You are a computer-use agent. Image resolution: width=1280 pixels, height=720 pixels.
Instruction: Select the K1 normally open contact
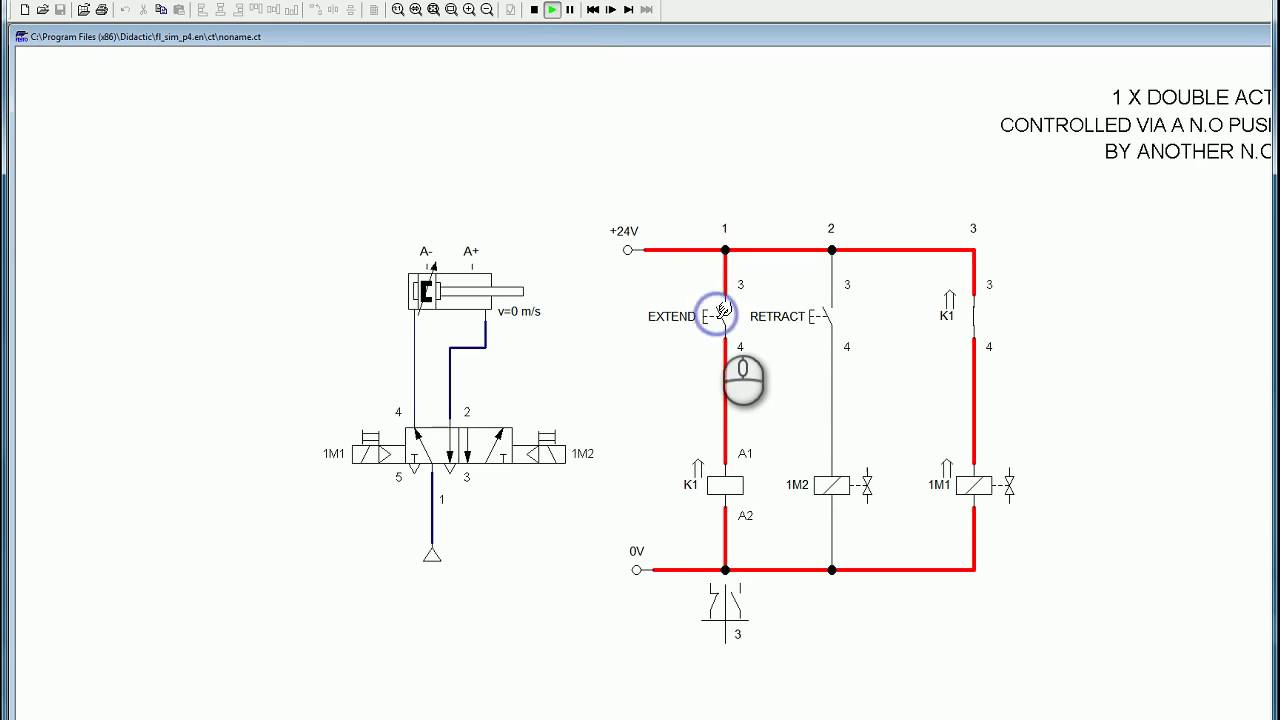point(974,316)
